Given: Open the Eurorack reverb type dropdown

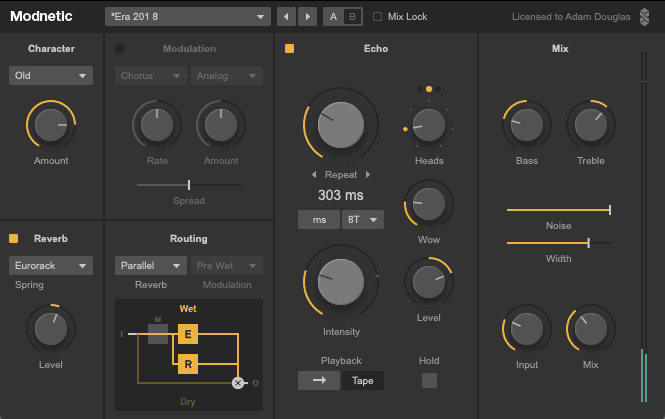Looking at the screenshot, I should (x=51, y=265).
